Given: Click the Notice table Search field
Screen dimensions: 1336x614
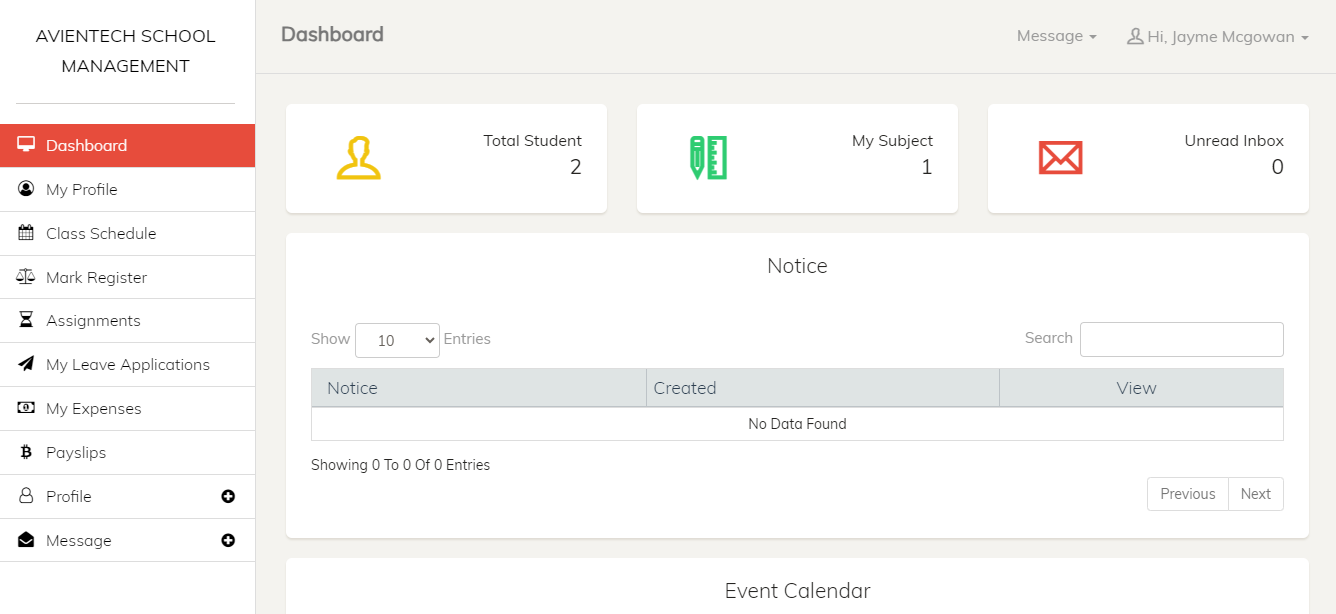Looking at the screenshot, I should coord(1181,339).
